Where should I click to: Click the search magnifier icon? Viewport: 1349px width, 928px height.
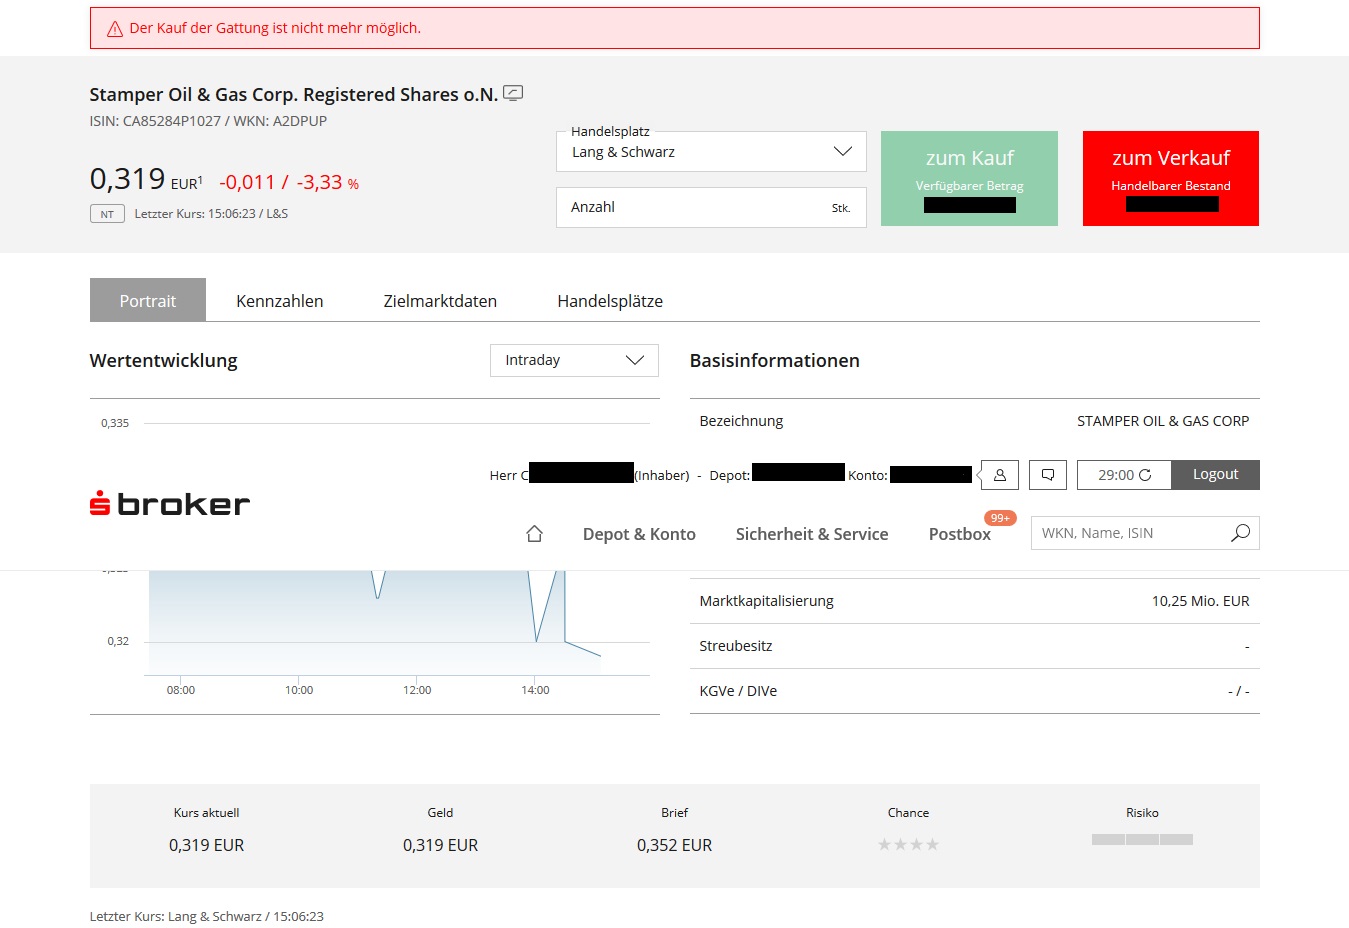coord(1240,533)
